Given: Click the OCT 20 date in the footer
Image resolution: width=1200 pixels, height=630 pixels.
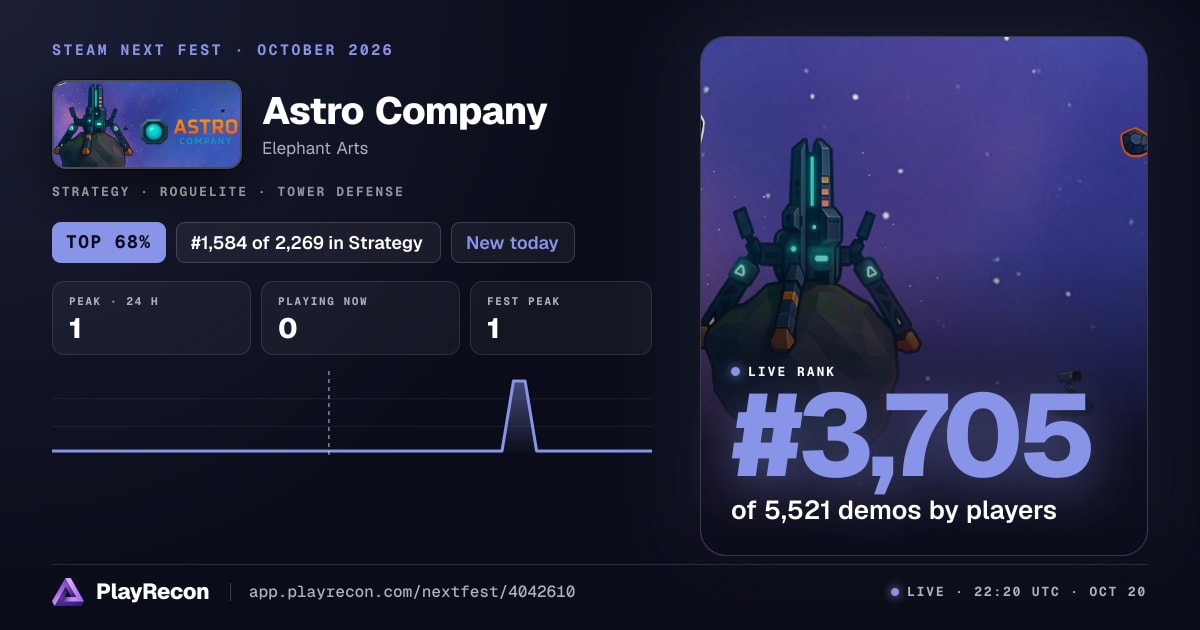Looking at the screenshot, I should (x=1117, y=592).
